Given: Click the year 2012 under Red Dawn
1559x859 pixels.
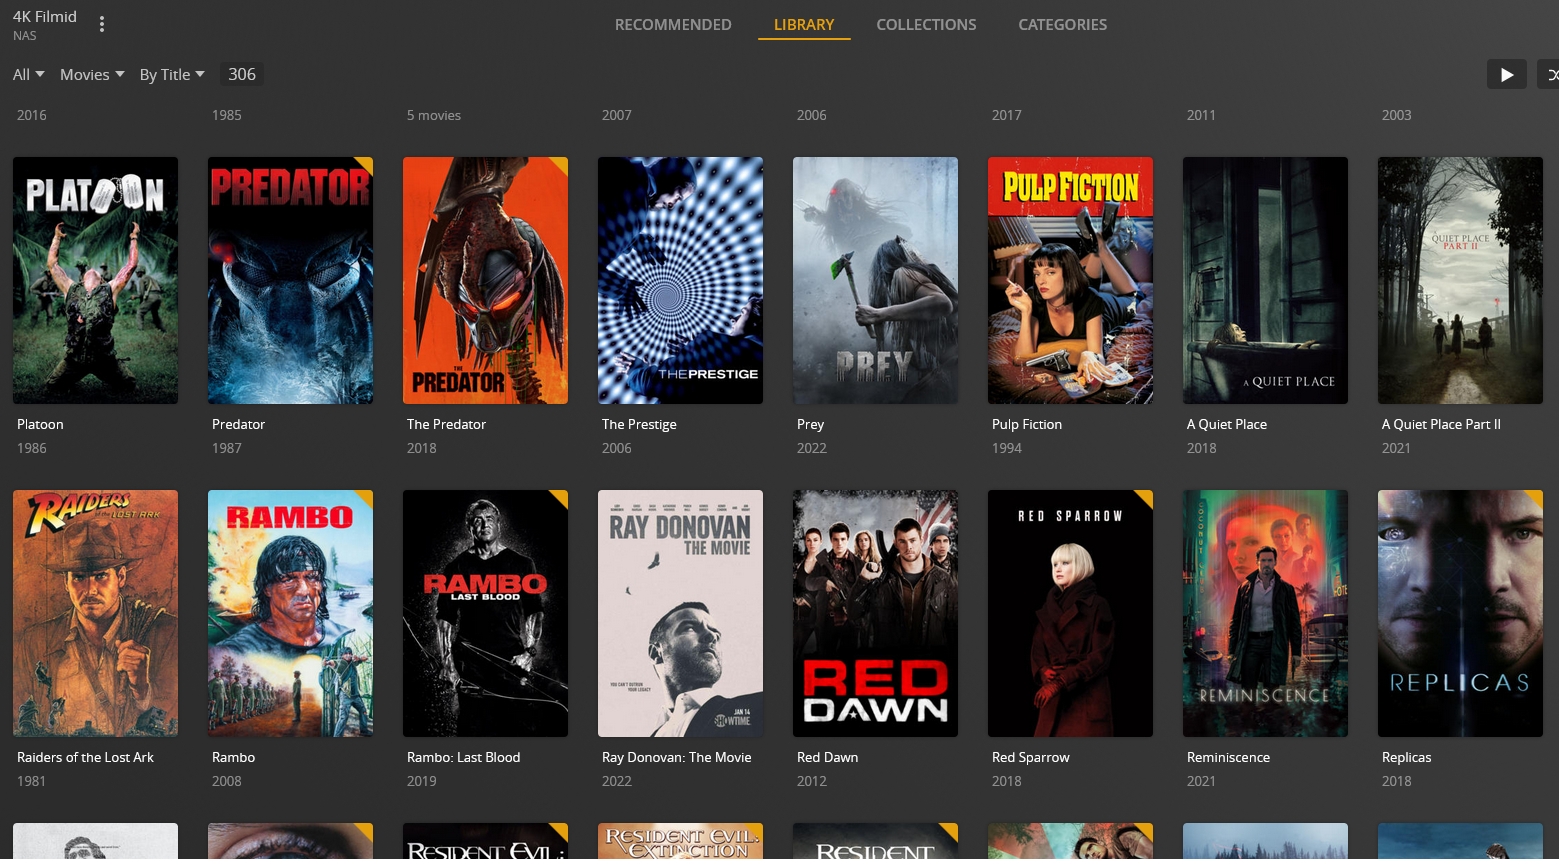Looking at the screenshot, I should pos(811,781).
